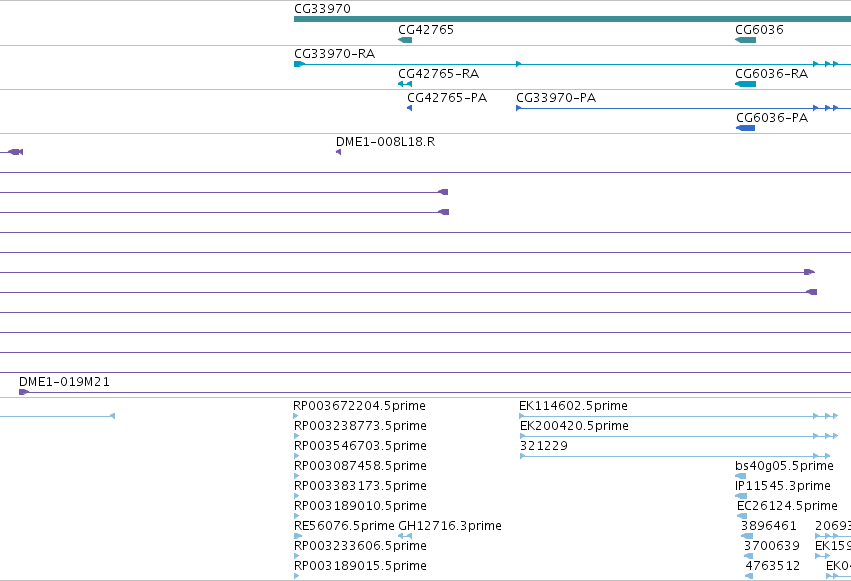Click the EC26124.5prime EST label
Viewport: 851px width, 581px height.
click(787, 506)
